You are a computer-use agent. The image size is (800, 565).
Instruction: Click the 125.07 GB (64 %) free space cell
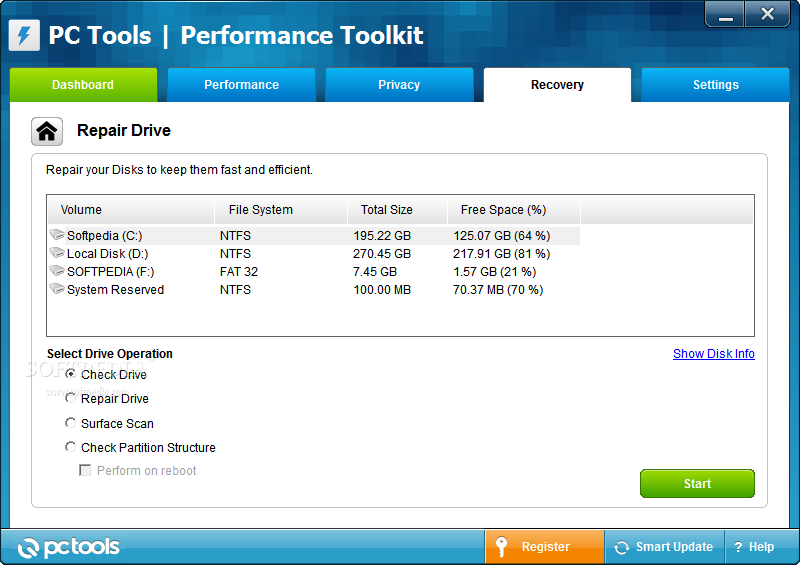point(502,235)
